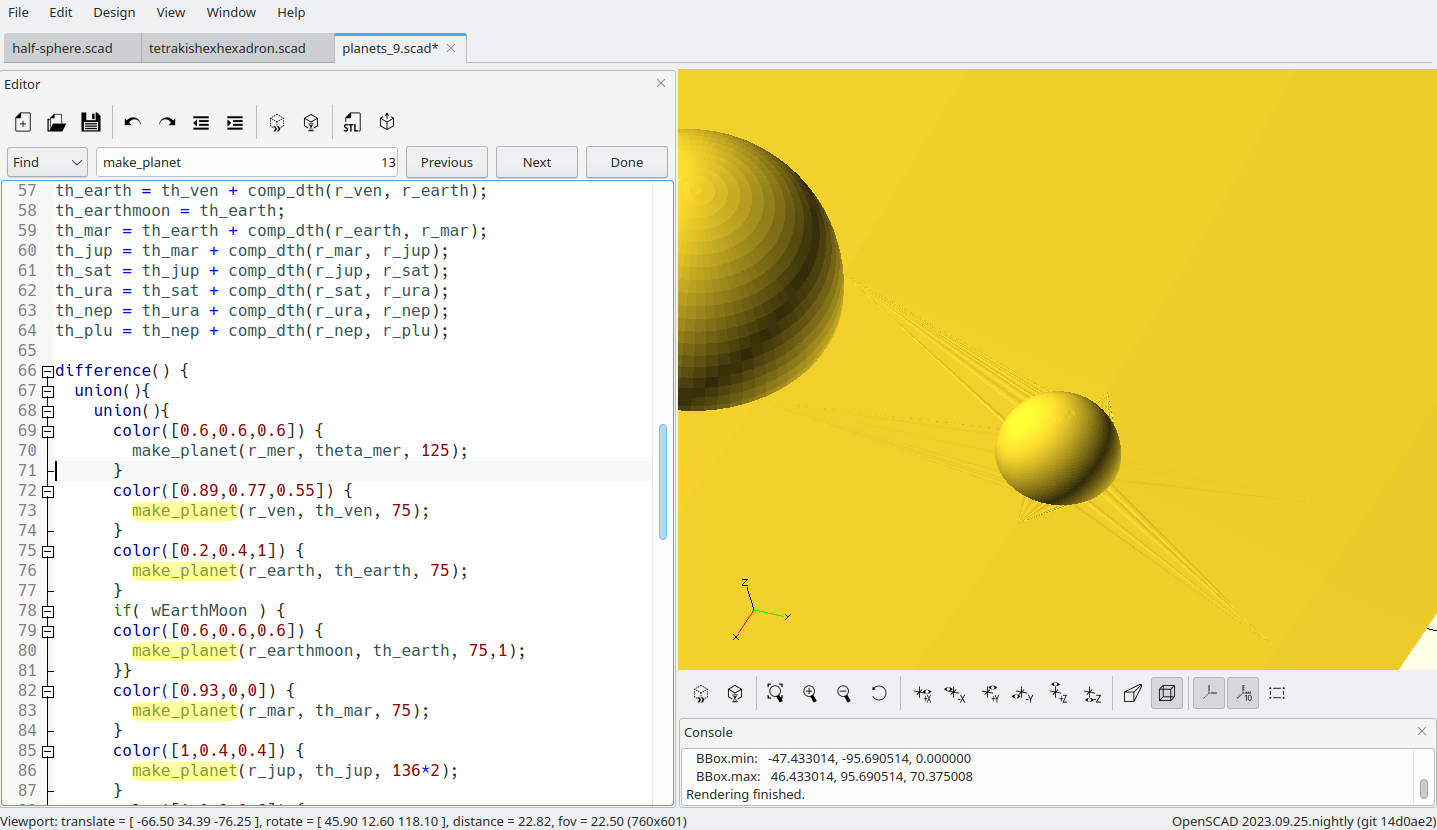Screen dimensions: 1437x830
Task: Open the Design menu
Action: 113,12
